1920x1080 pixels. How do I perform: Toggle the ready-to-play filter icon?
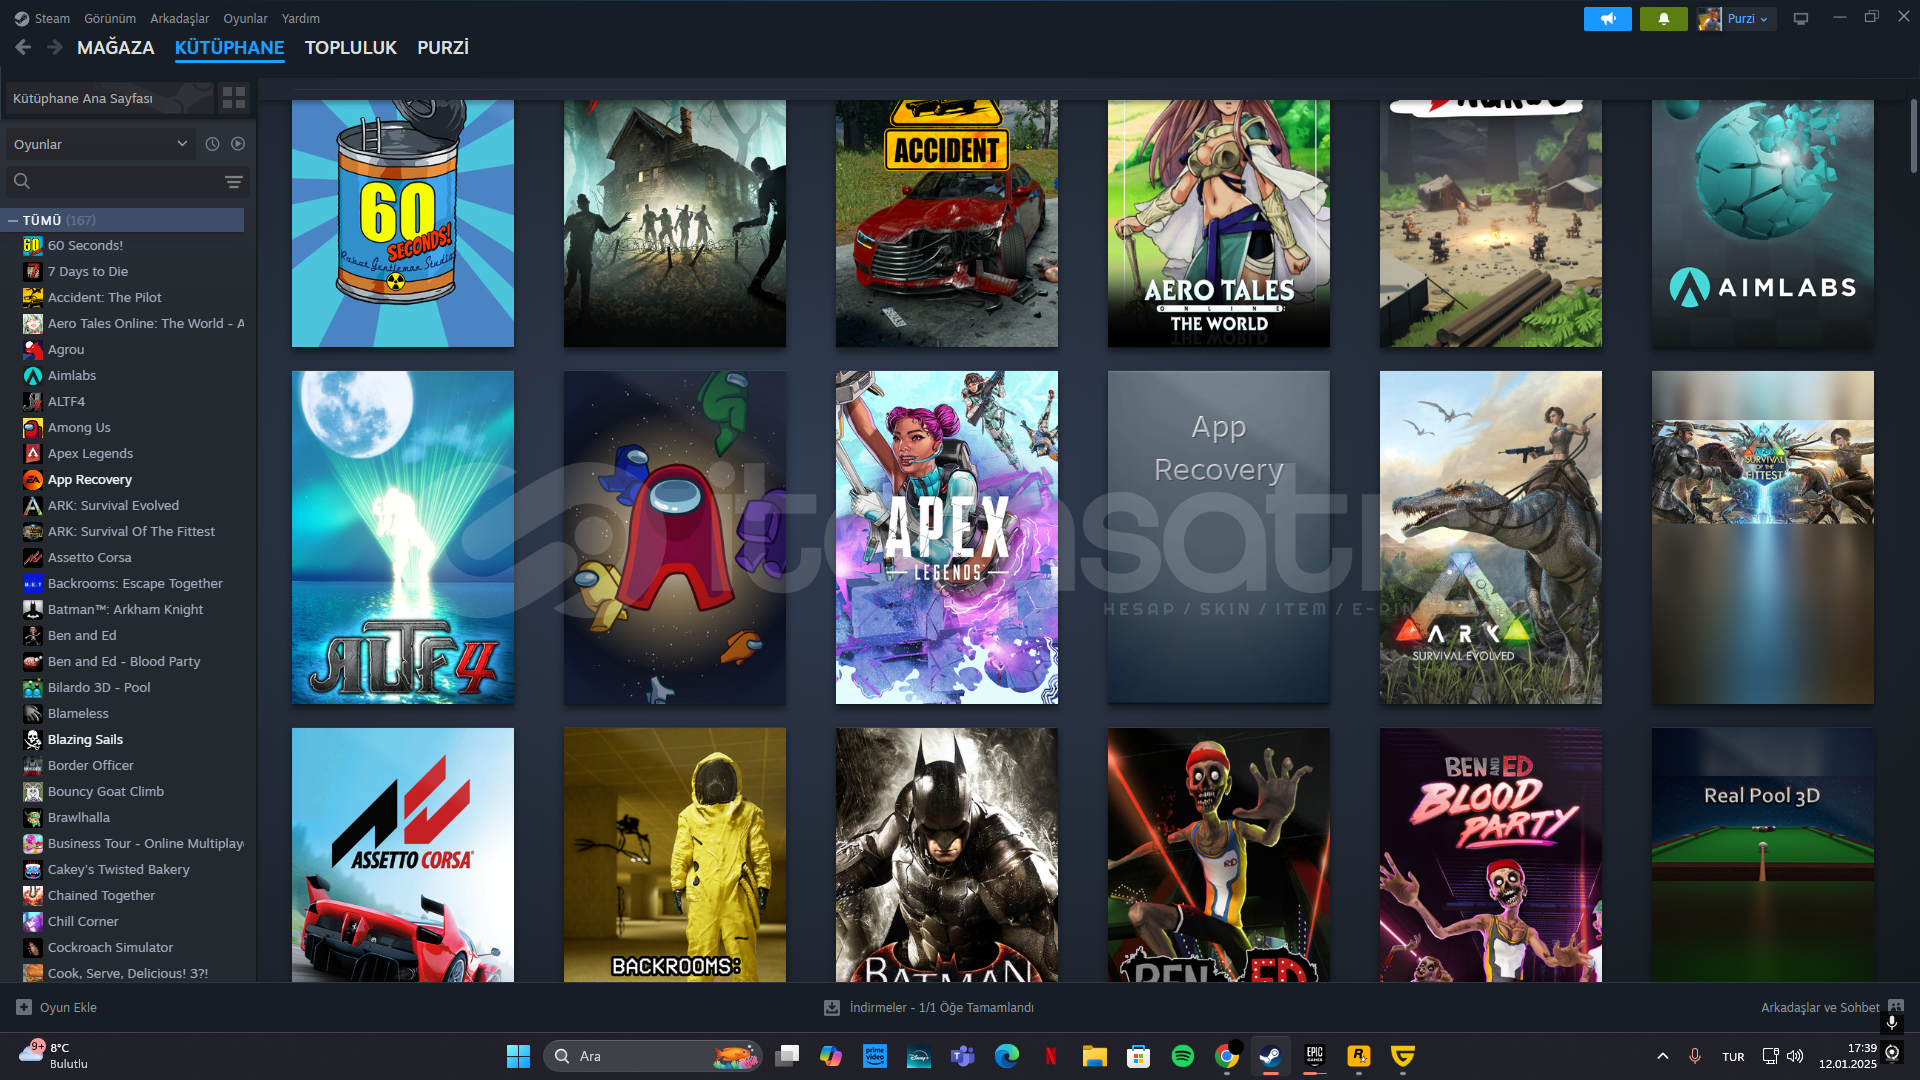point(238,144)
